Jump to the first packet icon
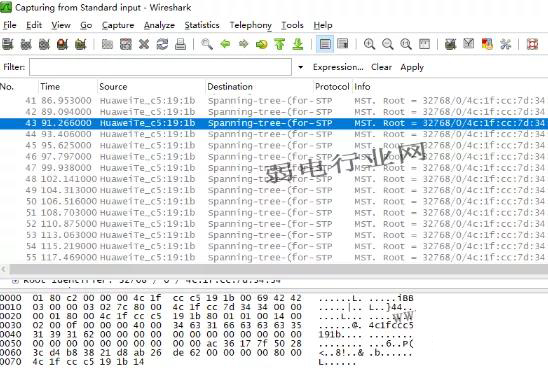Screen dimensions: 548x368 pyautogui.click(x=280, y=44)
